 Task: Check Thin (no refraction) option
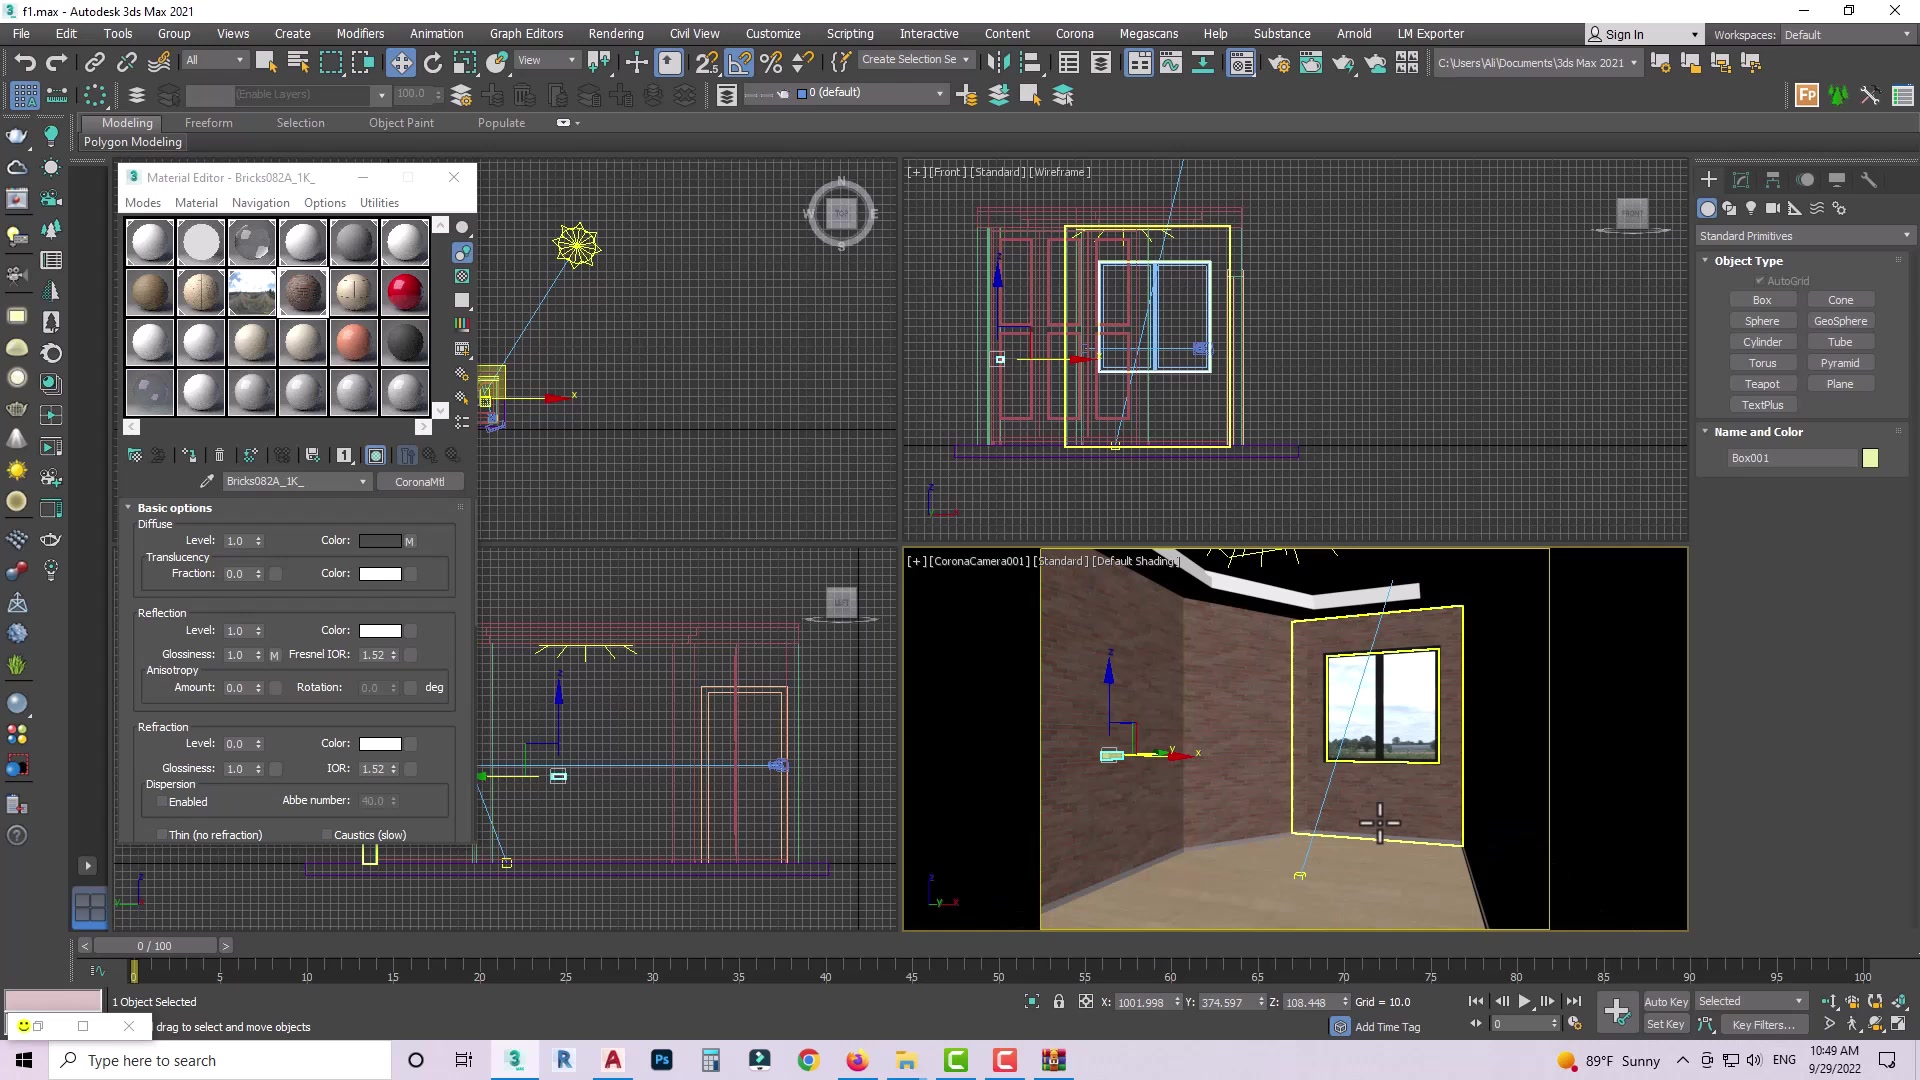coord(162,835)
